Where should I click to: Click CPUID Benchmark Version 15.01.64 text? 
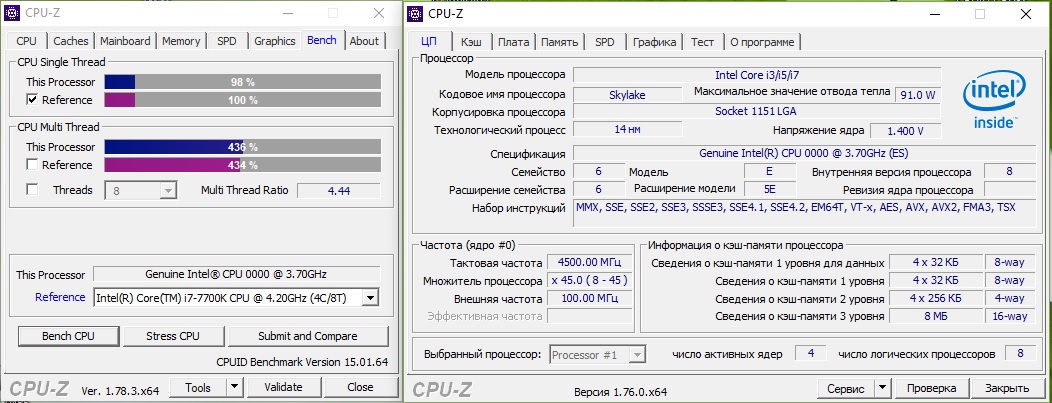pyautogui.click(x=302, y=362)
